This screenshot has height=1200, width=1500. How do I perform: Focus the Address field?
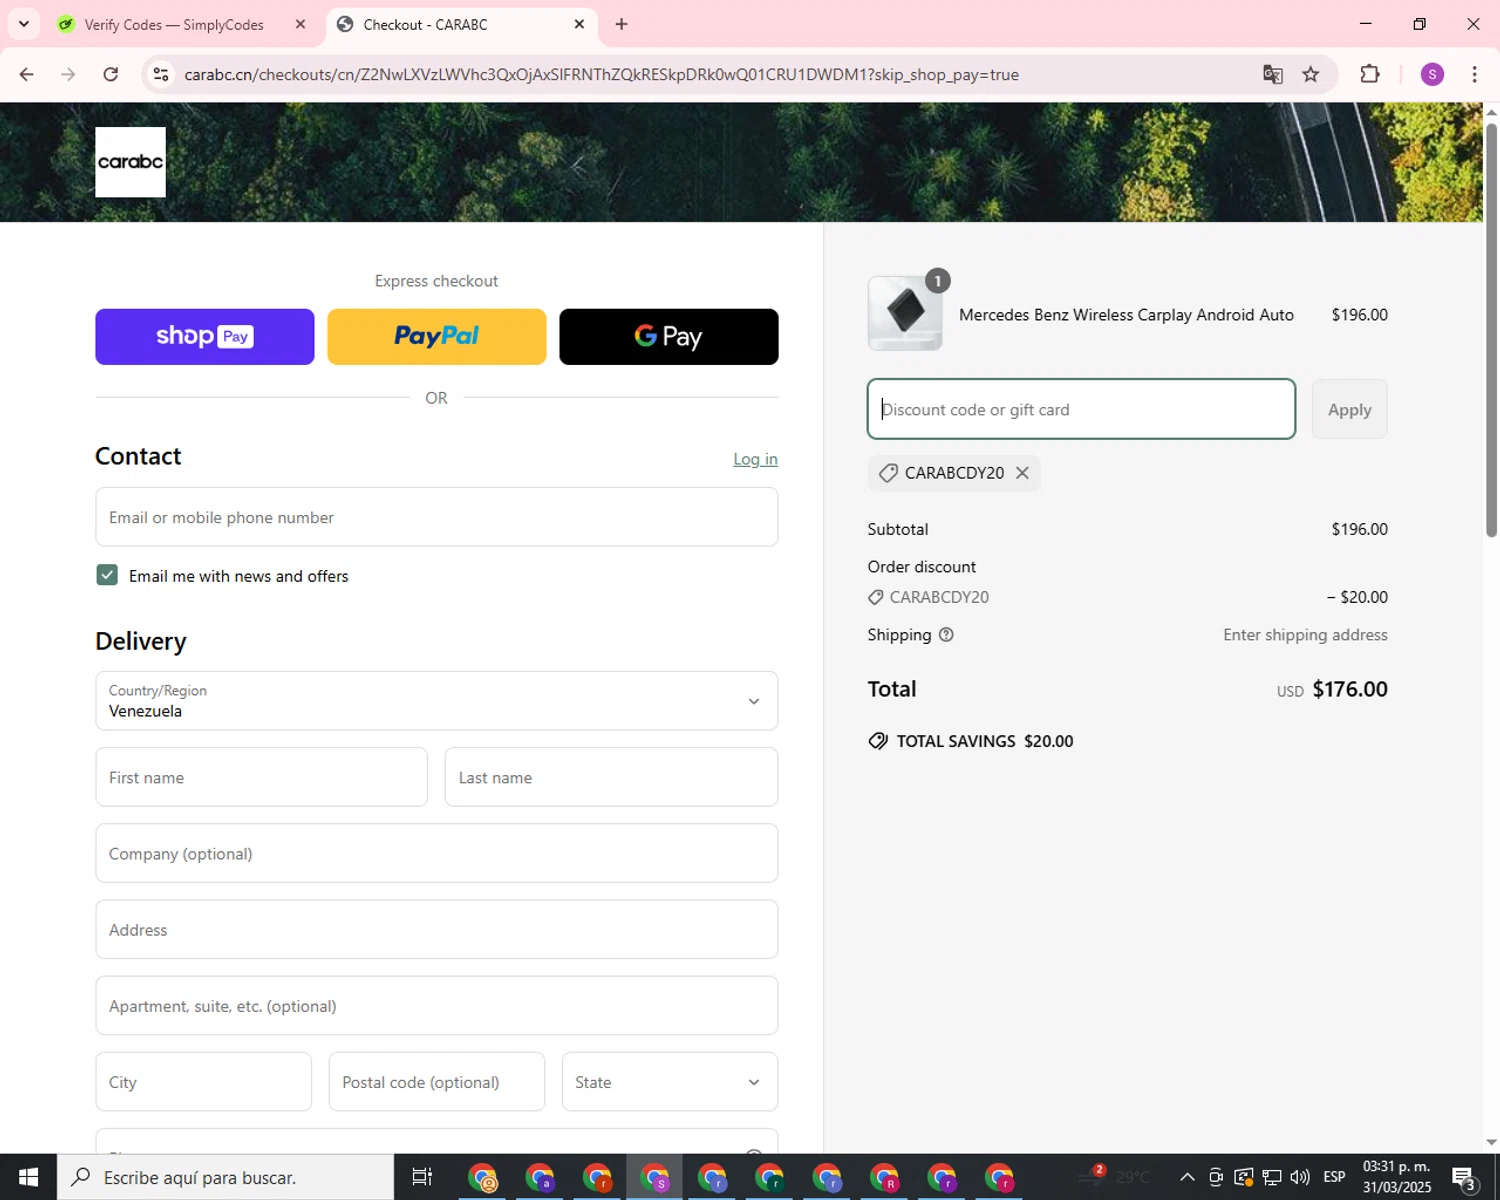(x=437, y=929)
